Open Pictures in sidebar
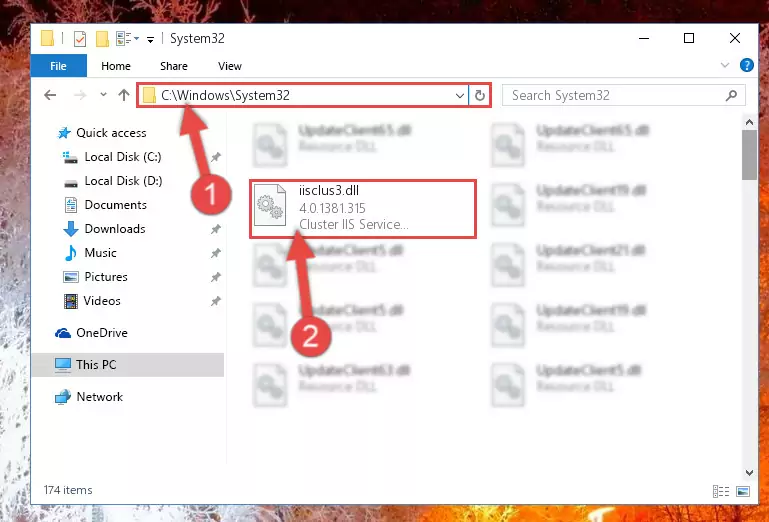 click(x=105, y=277)
